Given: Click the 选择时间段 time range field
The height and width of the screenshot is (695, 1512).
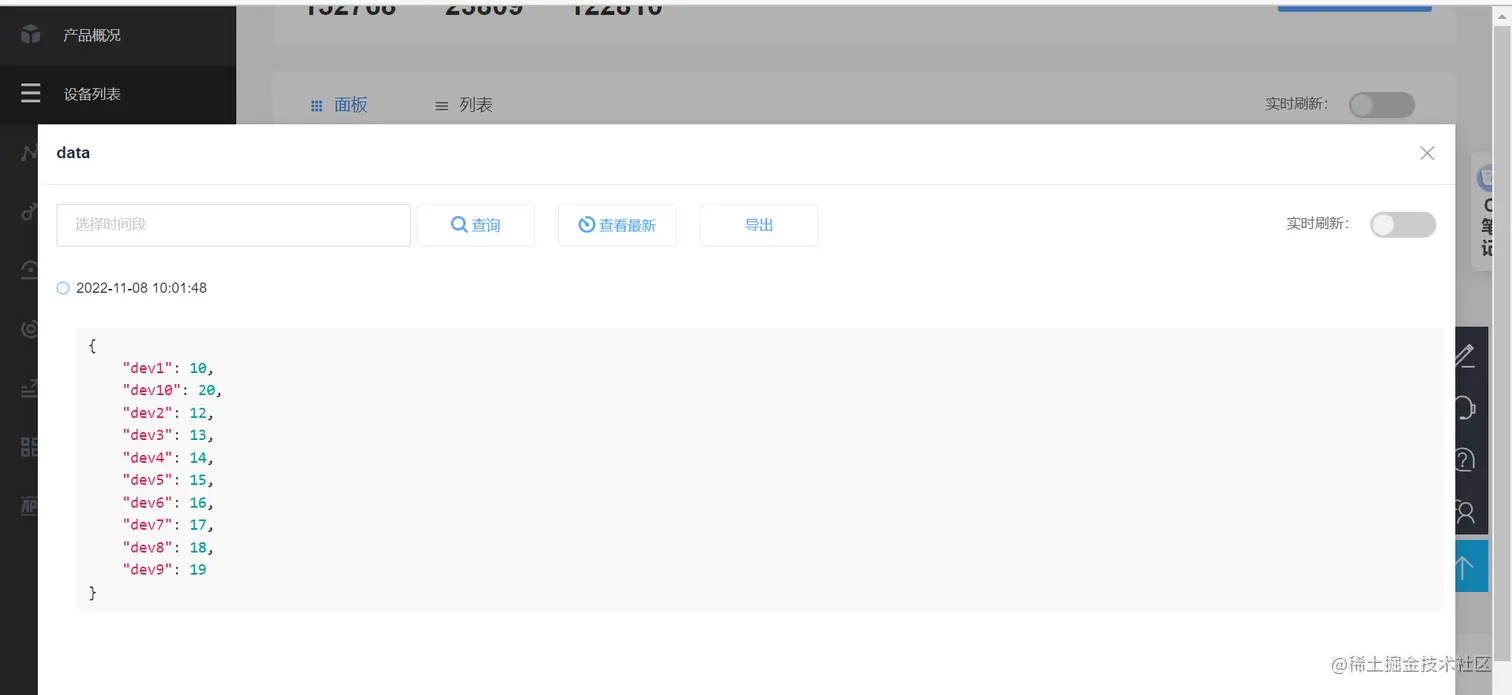Looking at the screenshot, I should [x=234, y=225].
